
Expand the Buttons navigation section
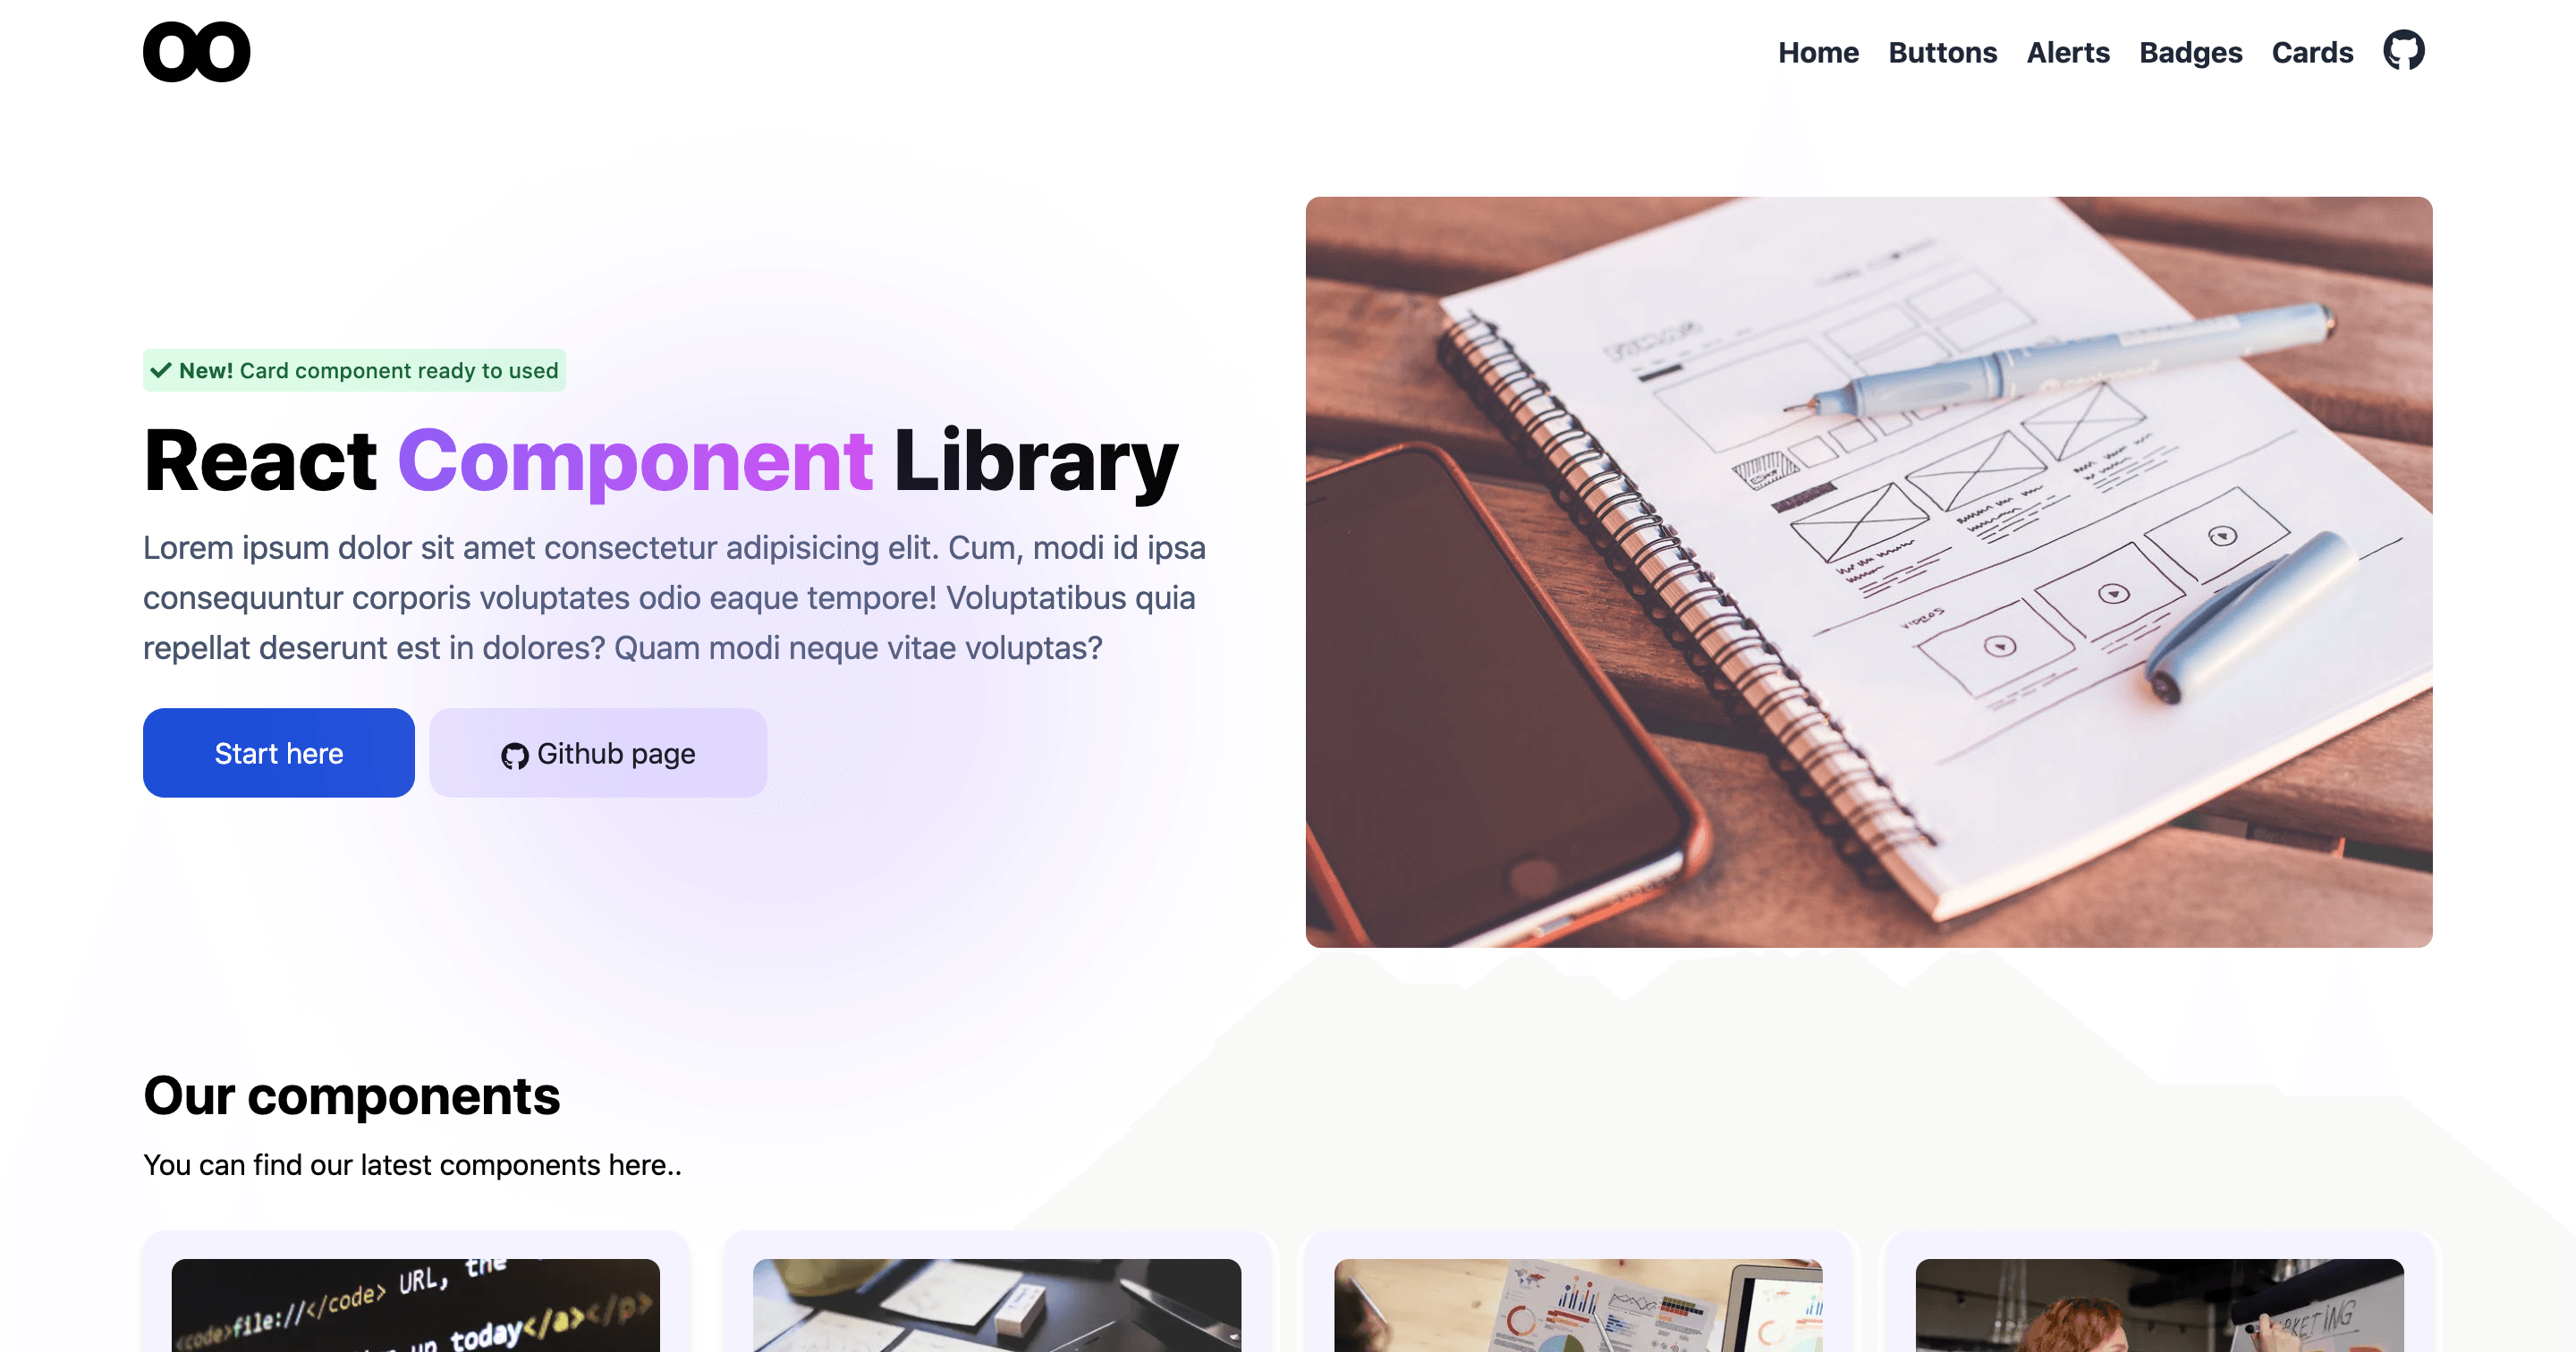(x=1942, y=51)
